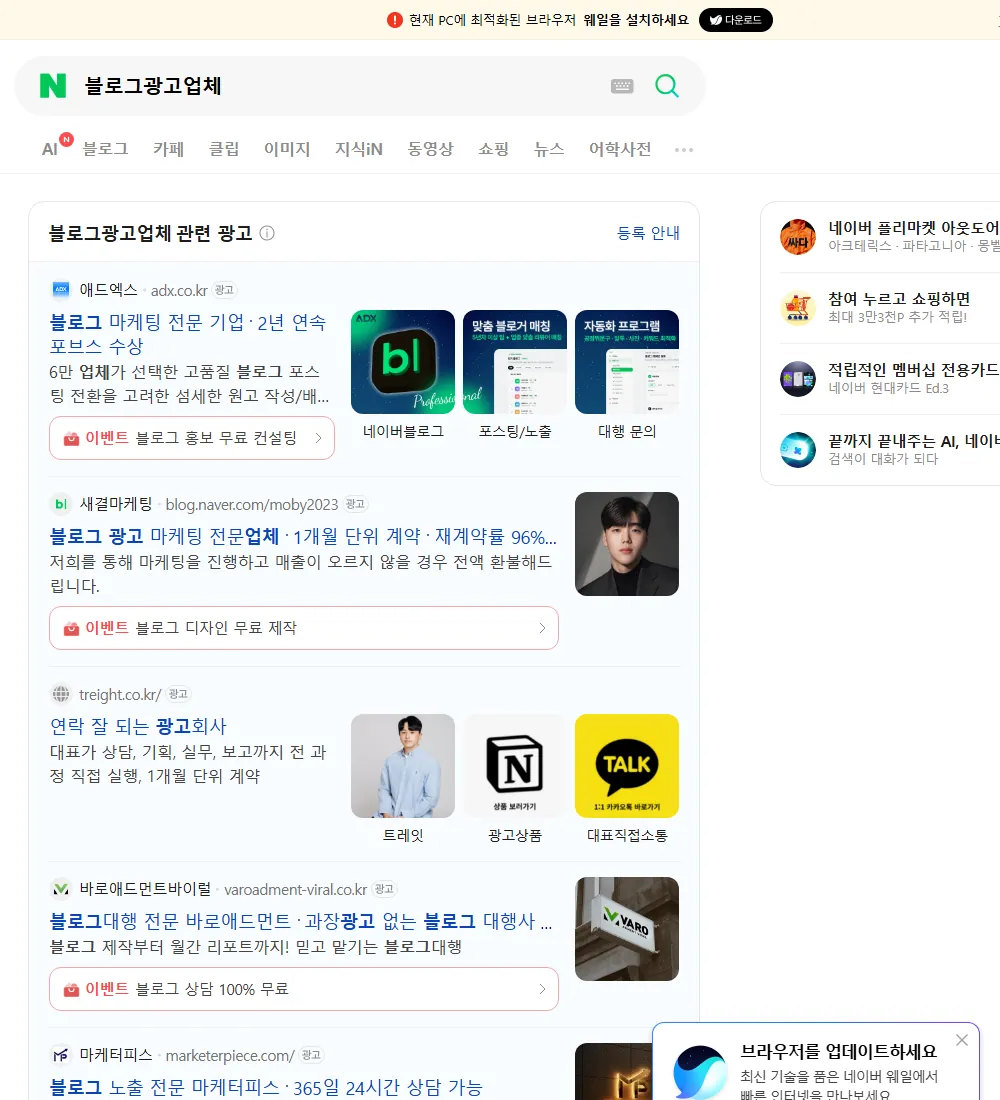Open the 광고상품 Notion thumbnail
The height and width of the screenshot is (1100, 1000).
point(515,766)
